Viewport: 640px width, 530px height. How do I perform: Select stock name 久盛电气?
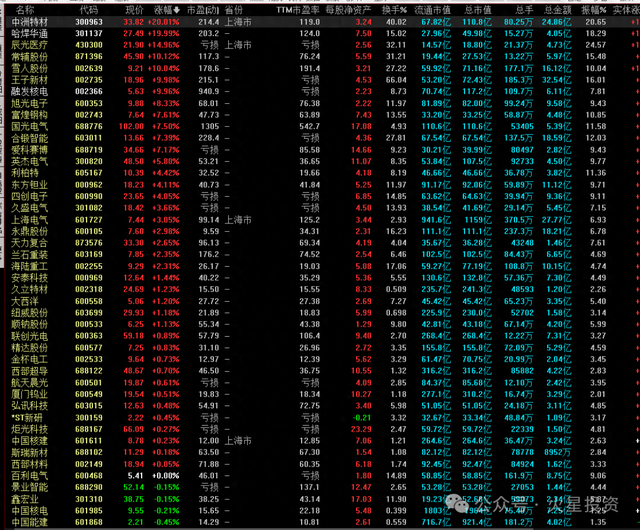(29, 208)
